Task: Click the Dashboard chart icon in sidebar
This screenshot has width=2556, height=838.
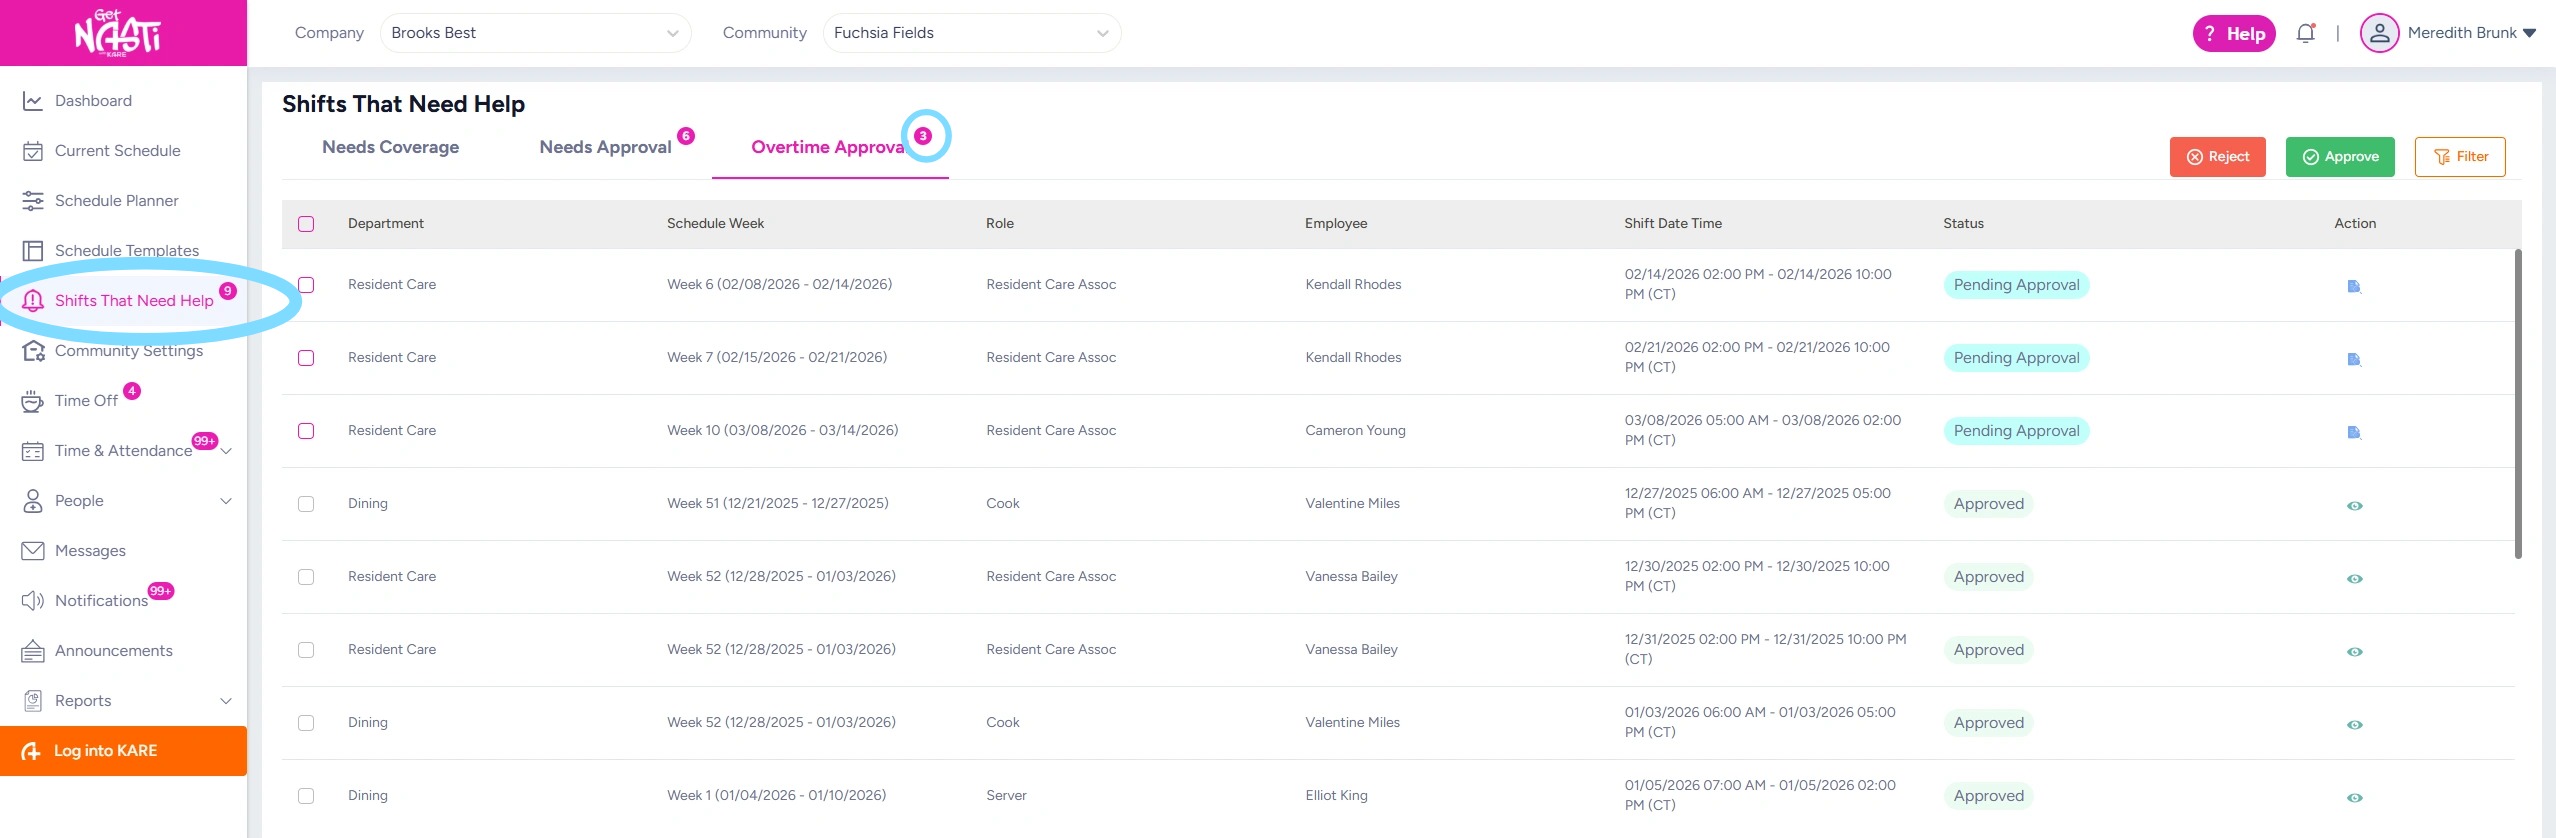Action: coord(33,101)
